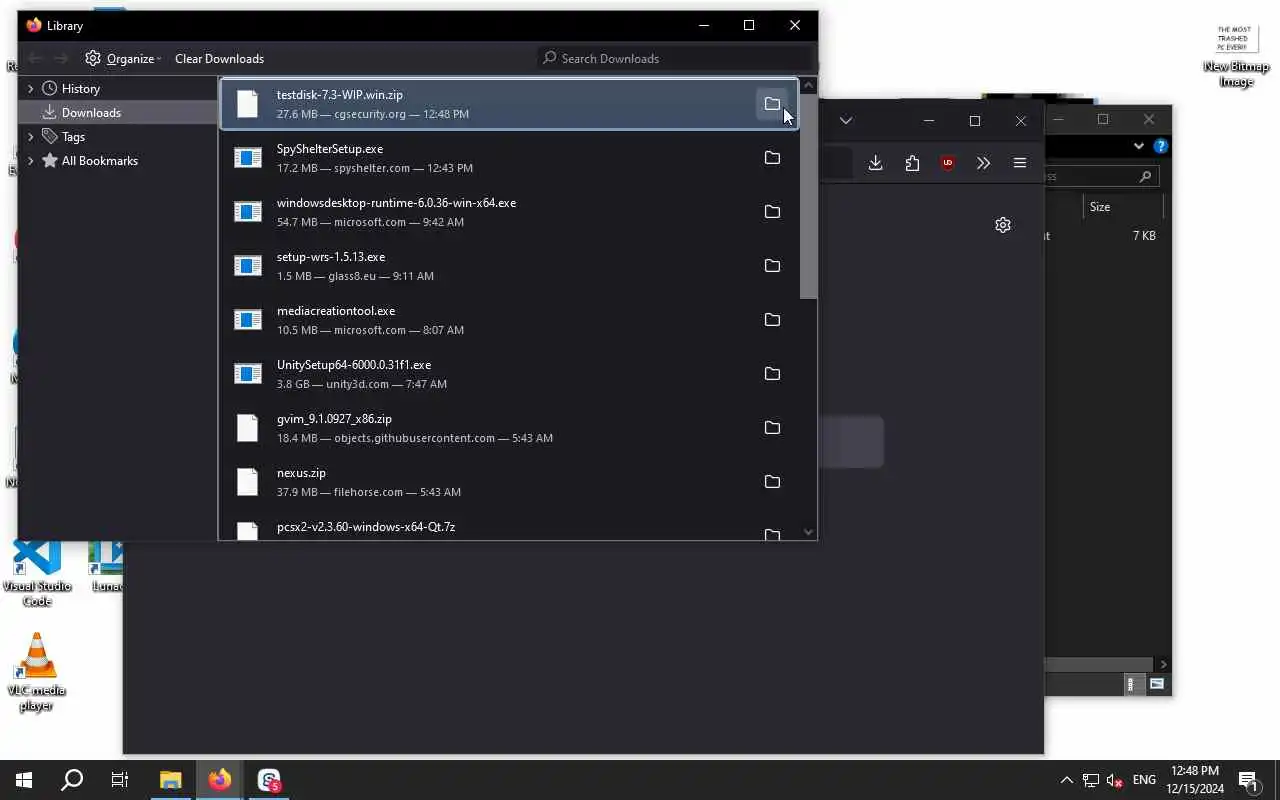Click Firefox Downloads toolbar icon

[x=875, y=163]
